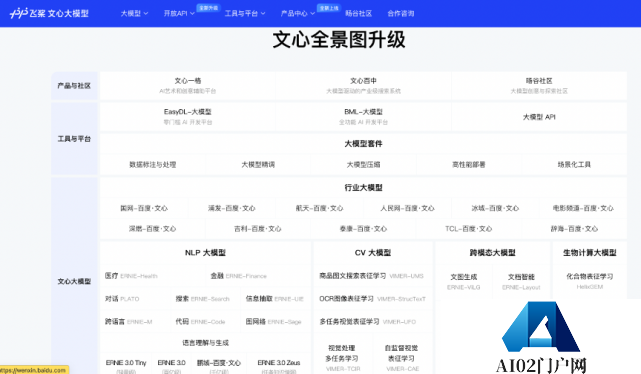Select the 深燃-百度·文心 model
Image resolution: width=641 pixels, height=374 pixels.
pos(152,229)
